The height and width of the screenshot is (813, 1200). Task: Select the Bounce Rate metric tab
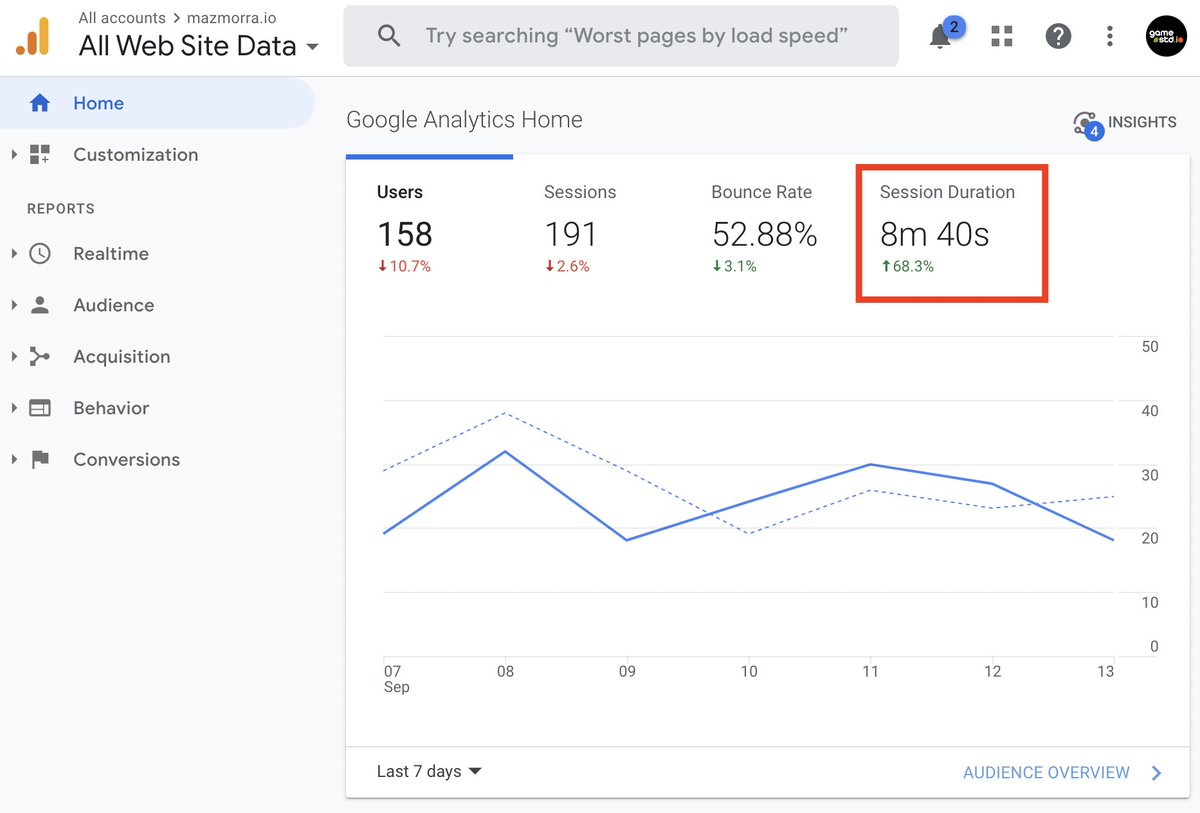click(765, 230)
